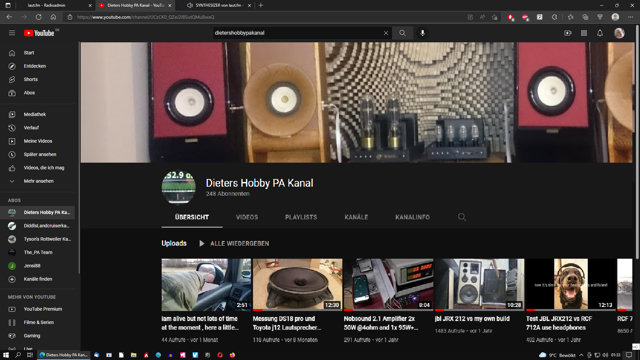Open Jens88 subscription
Viewport: 640px width, 360px height.
(38, 266)
